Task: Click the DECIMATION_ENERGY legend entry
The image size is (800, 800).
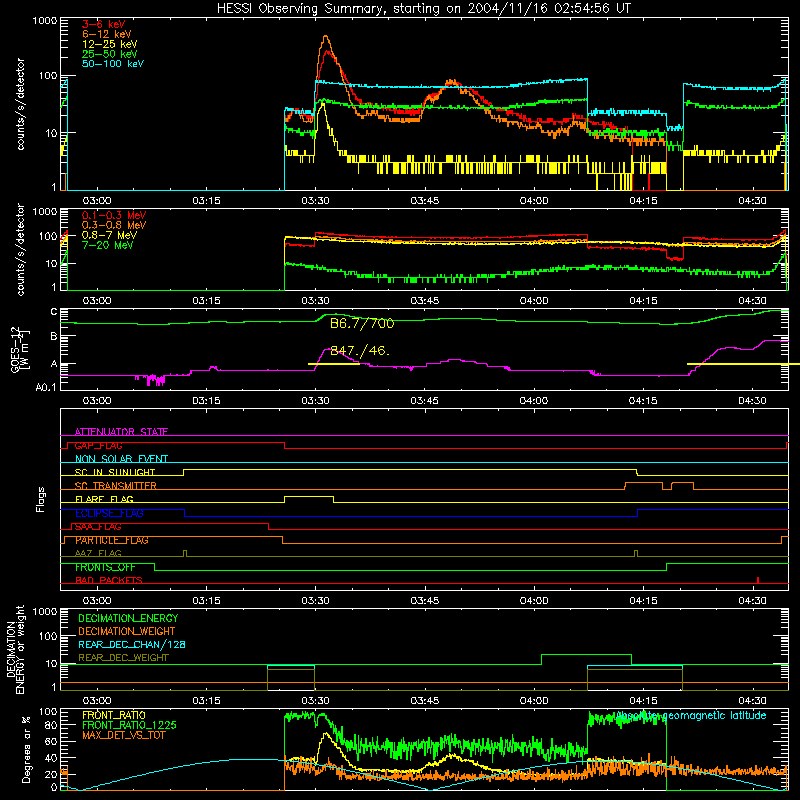Action: 128,618
